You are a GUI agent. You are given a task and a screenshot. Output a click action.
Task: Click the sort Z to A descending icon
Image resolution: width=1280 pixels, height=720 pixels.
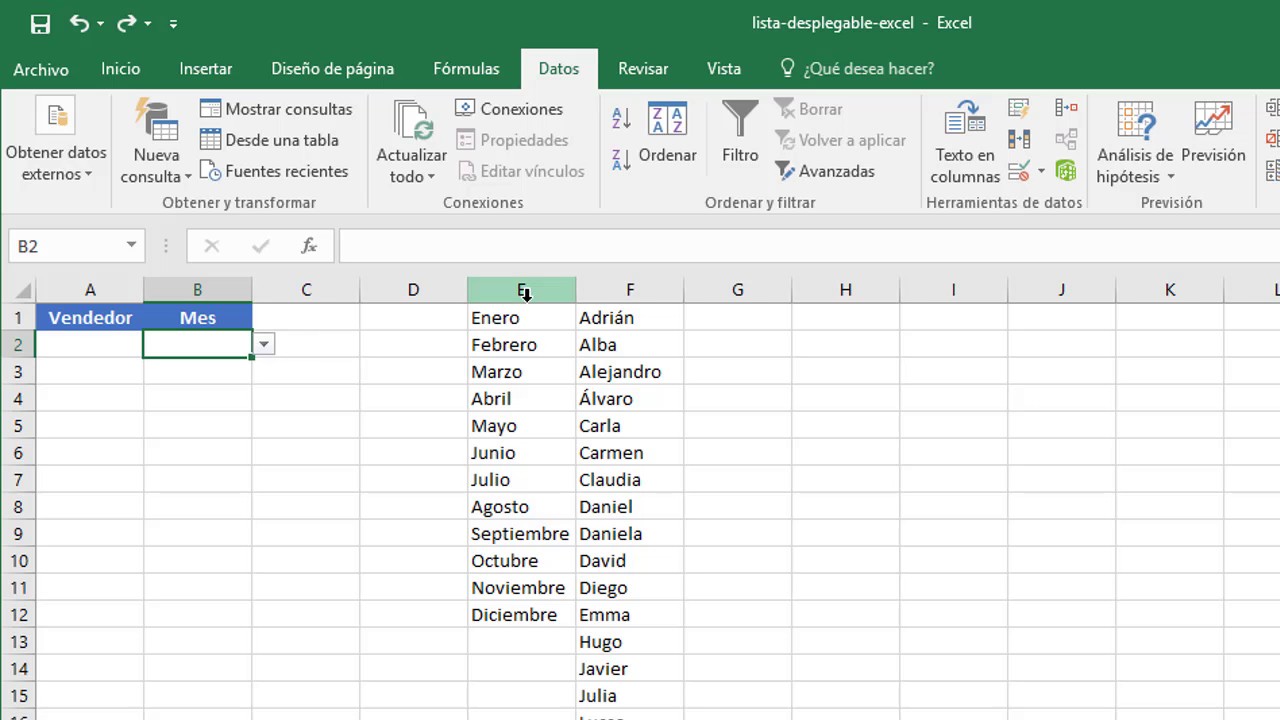click(621, 158)
